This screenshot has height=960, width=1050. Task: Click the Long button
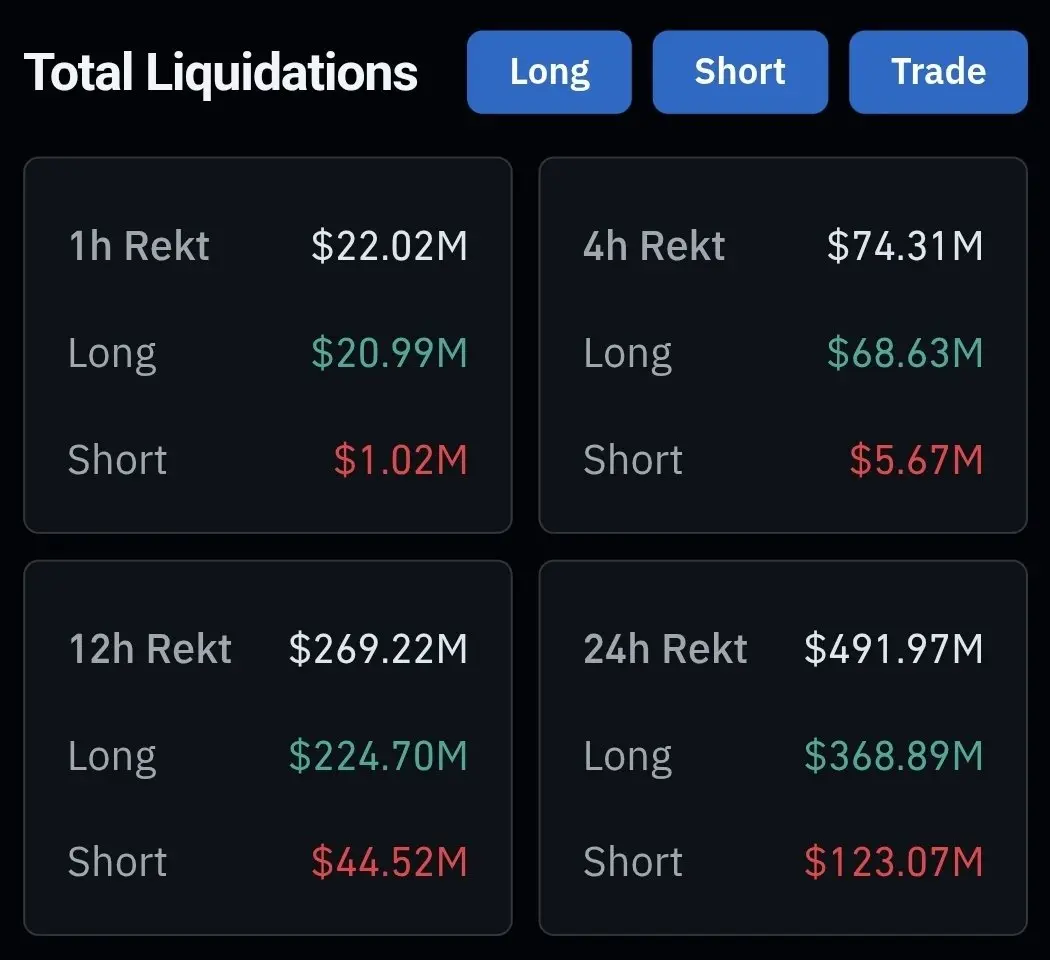click(549, 72)
